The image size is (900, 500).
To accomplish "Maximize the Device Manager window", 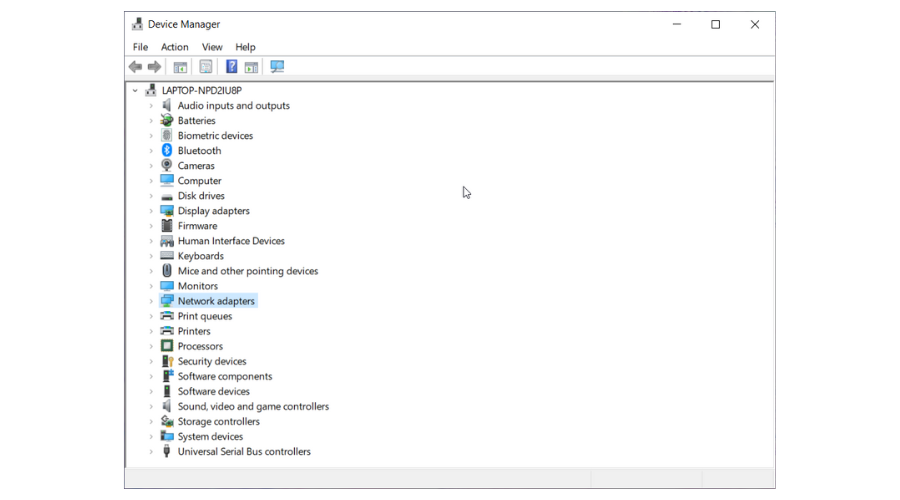I will [x=715, y=24].
